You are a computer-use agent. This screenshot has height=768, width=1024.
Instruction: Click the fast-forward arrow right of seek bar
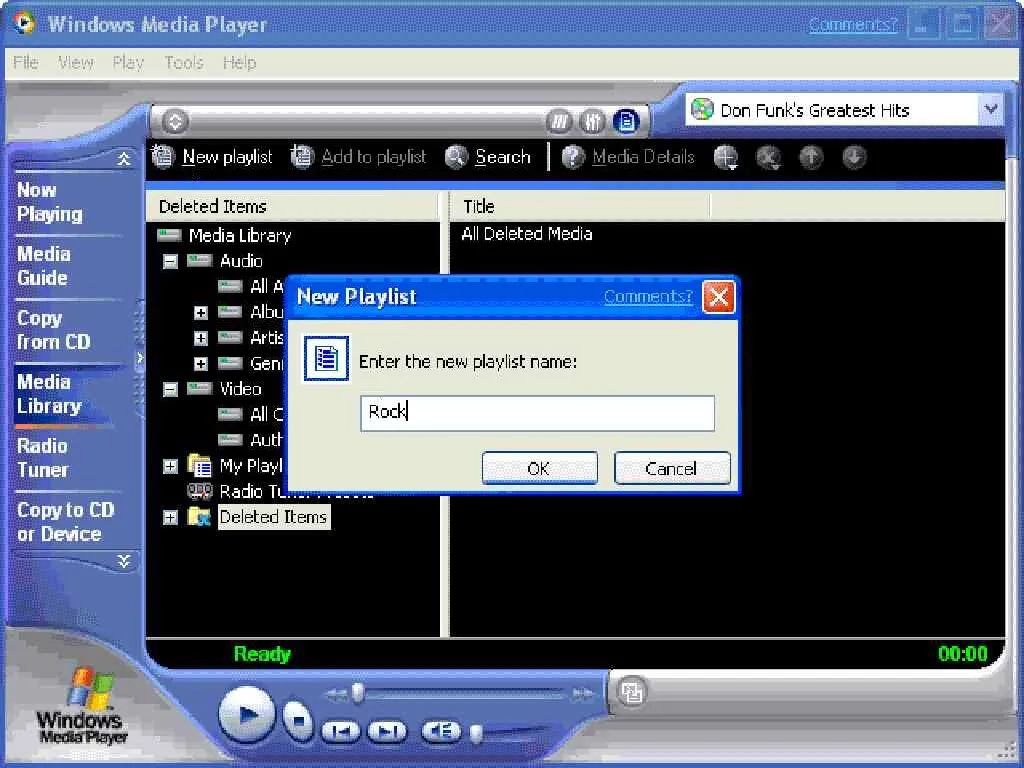(583, 694)
